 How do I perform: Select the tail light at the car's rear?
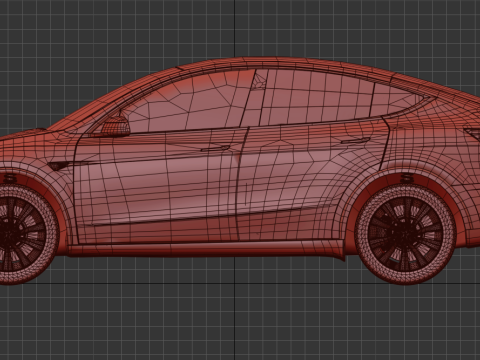click(x=472, y=133)
